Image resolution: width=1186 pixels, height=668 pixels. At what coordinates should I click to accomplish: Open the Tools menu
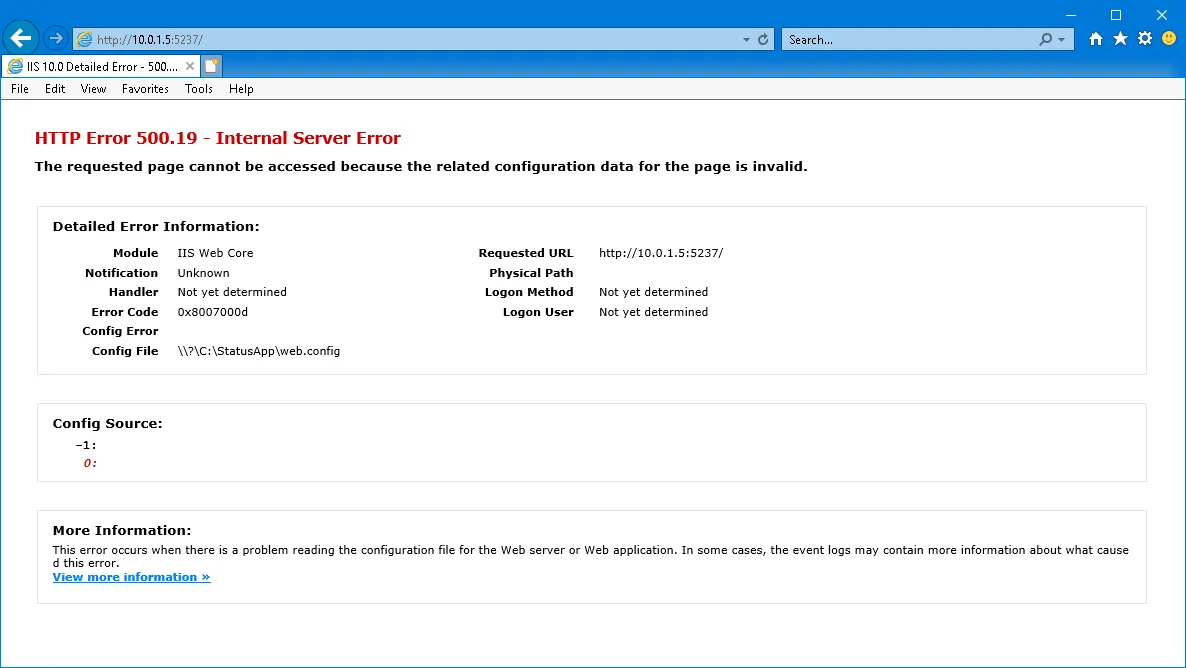pos(199,89)
